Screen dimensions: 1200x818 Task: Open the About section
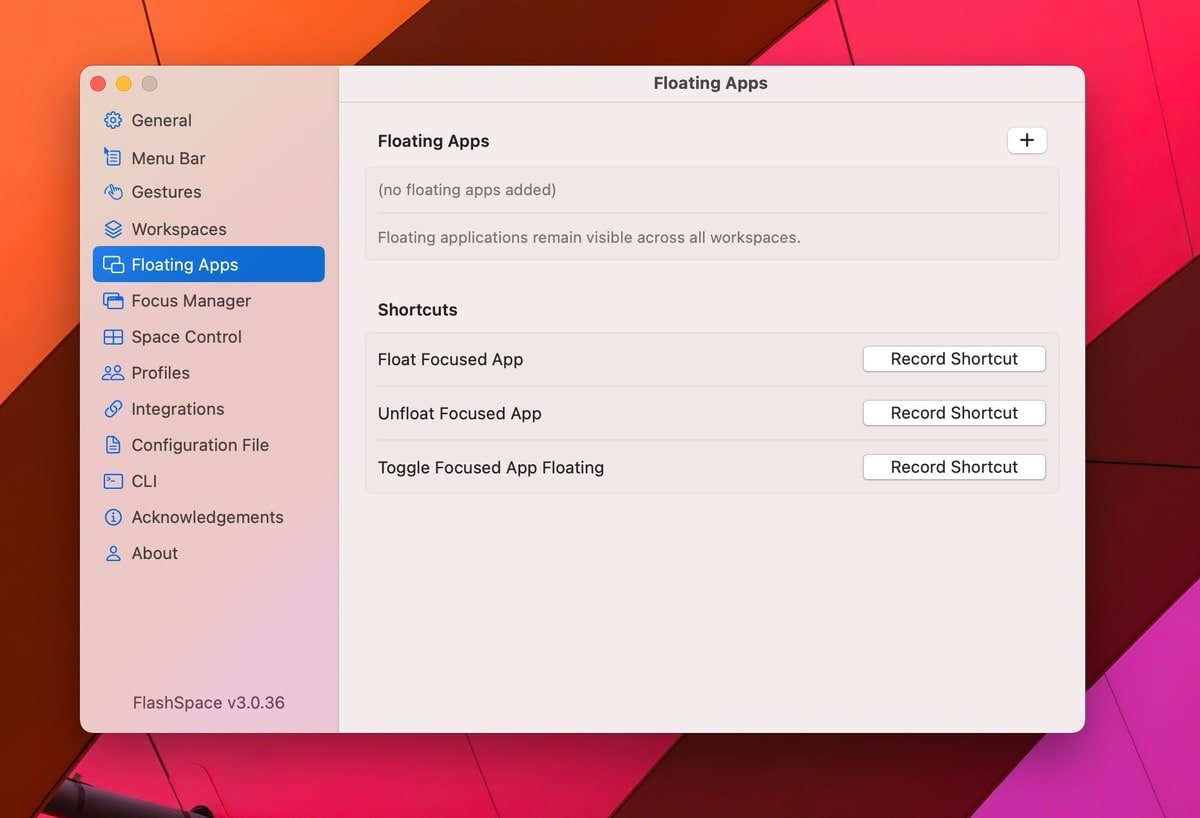[x=154, y=553]
